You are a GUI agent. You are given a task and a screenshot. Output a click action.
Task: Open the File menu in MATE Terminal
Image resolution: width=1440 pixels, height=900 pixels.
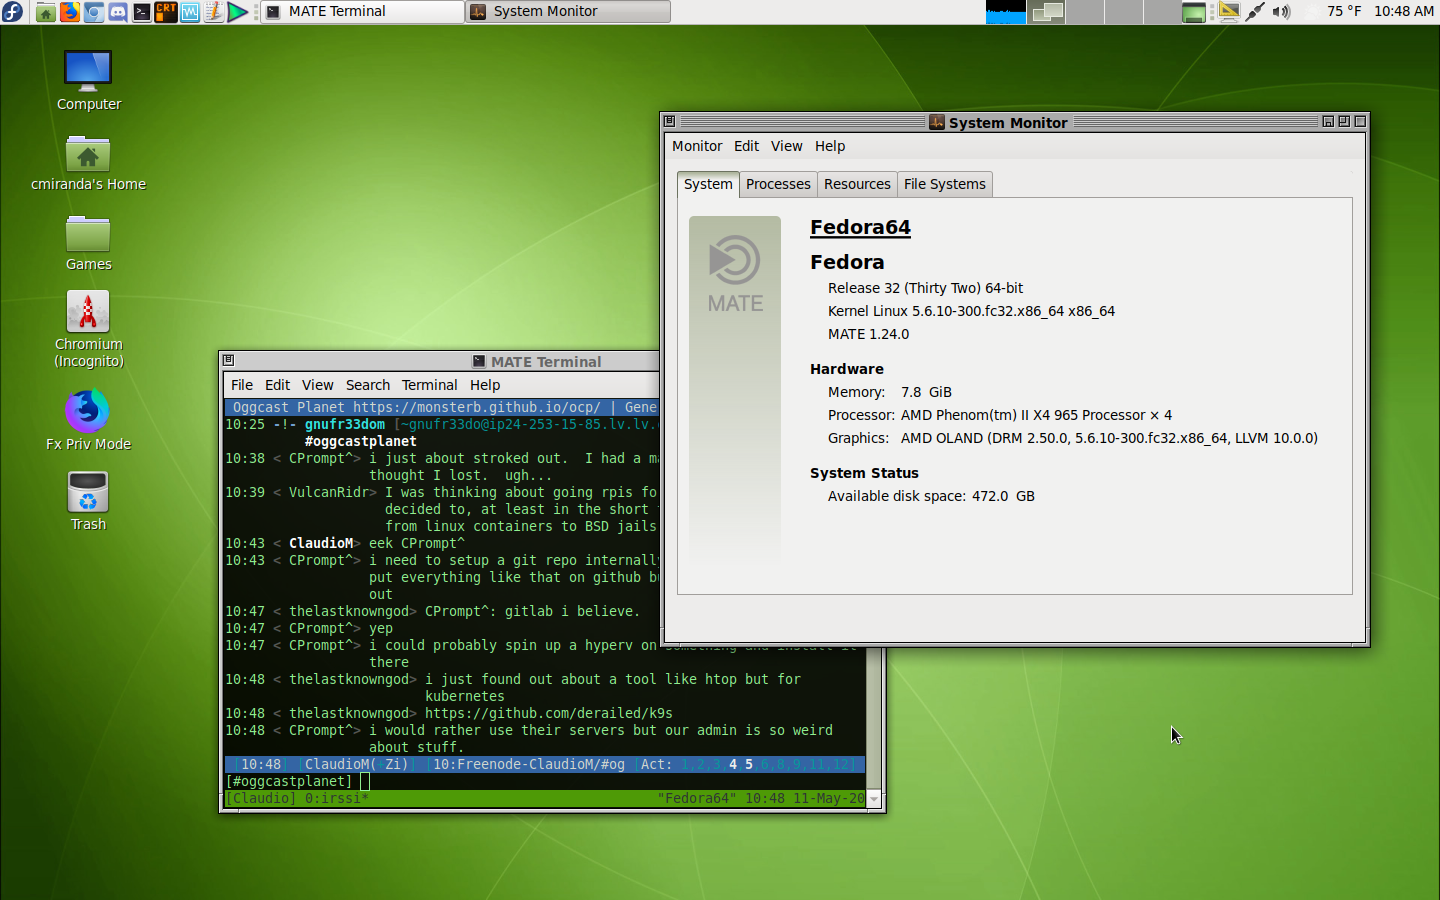click(x=242, y=385)
